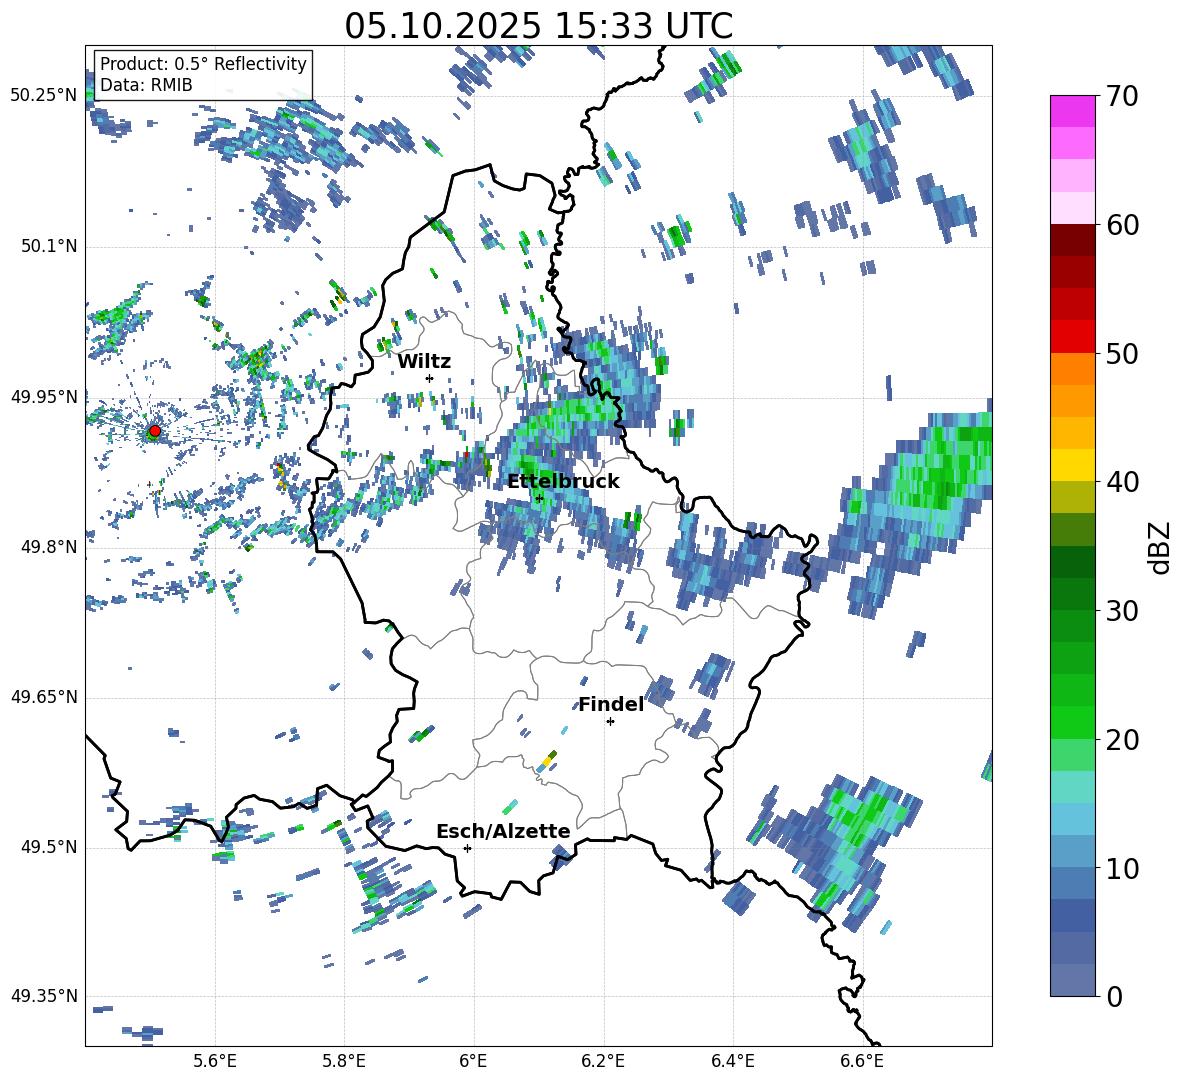Click the bright red colorbar segment above 50

click(1072, 337)
